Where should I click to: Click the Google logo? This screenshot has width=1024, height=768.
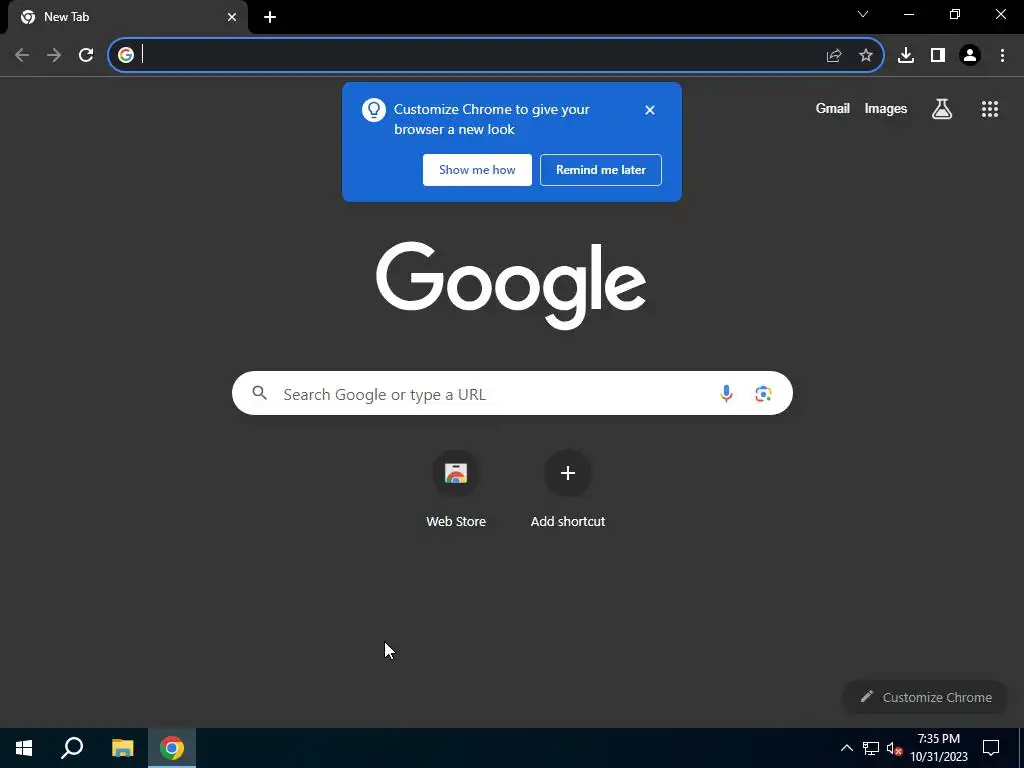(511, 285)
